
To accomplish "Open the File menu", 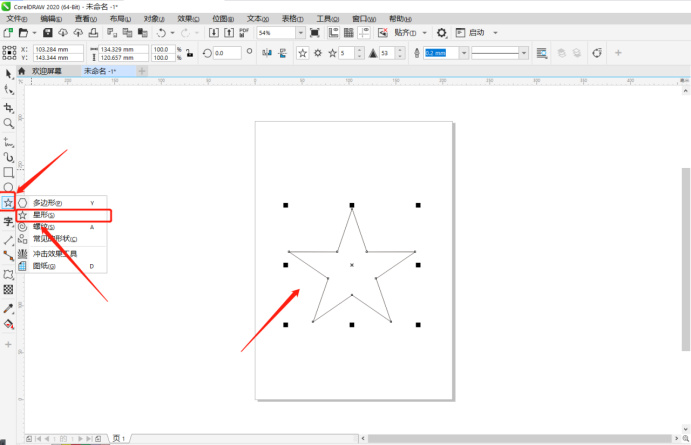I will coord(17,19).
